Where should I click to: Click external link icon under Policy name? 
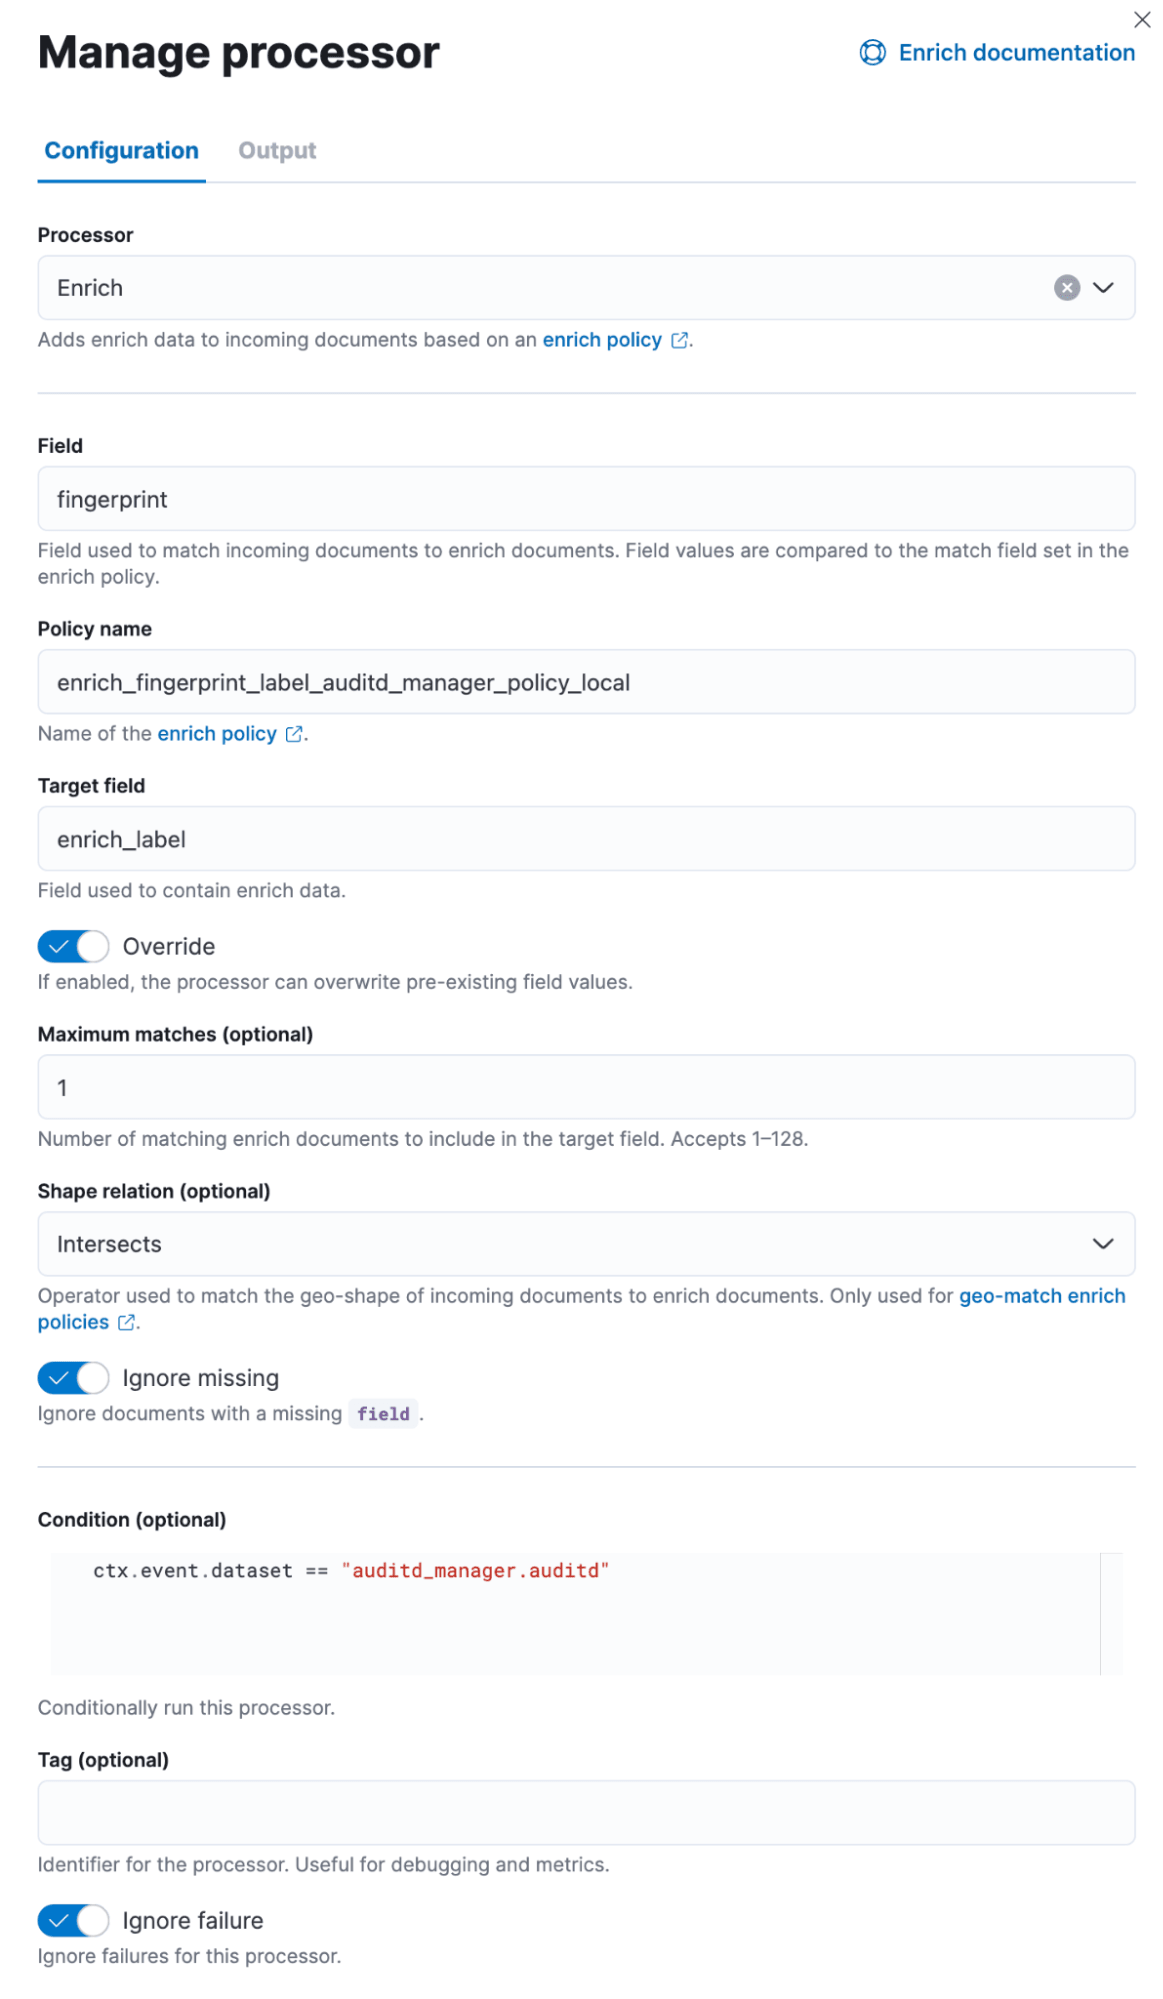pyautogui.click(x=294, y=735)
